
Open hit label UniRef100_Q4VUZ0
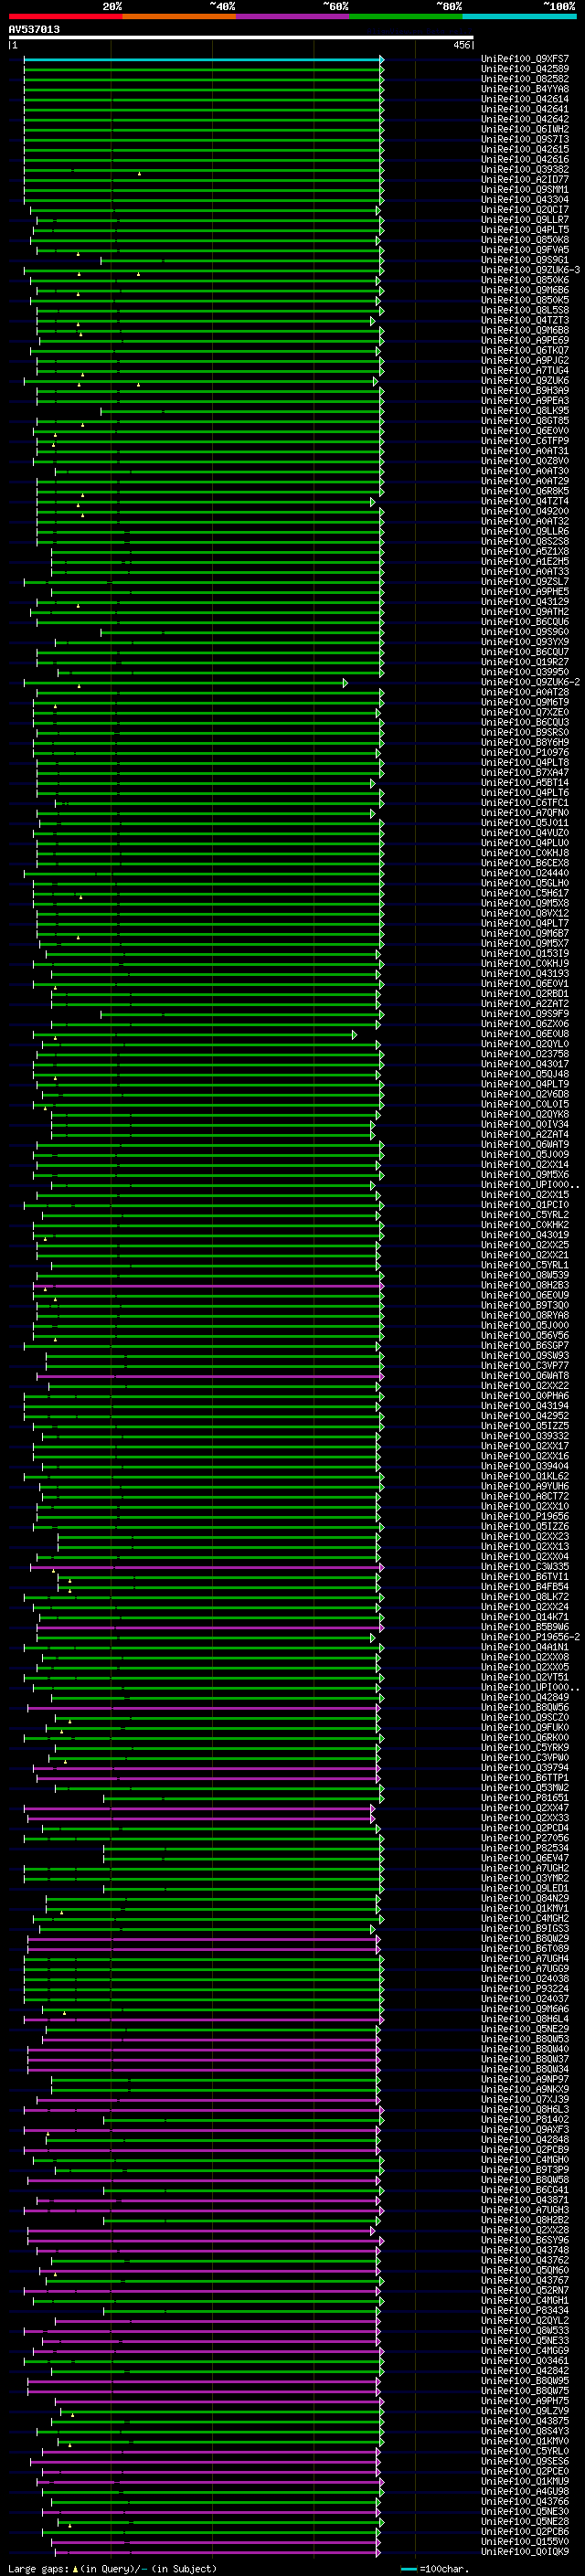click(x=525, y=833)
